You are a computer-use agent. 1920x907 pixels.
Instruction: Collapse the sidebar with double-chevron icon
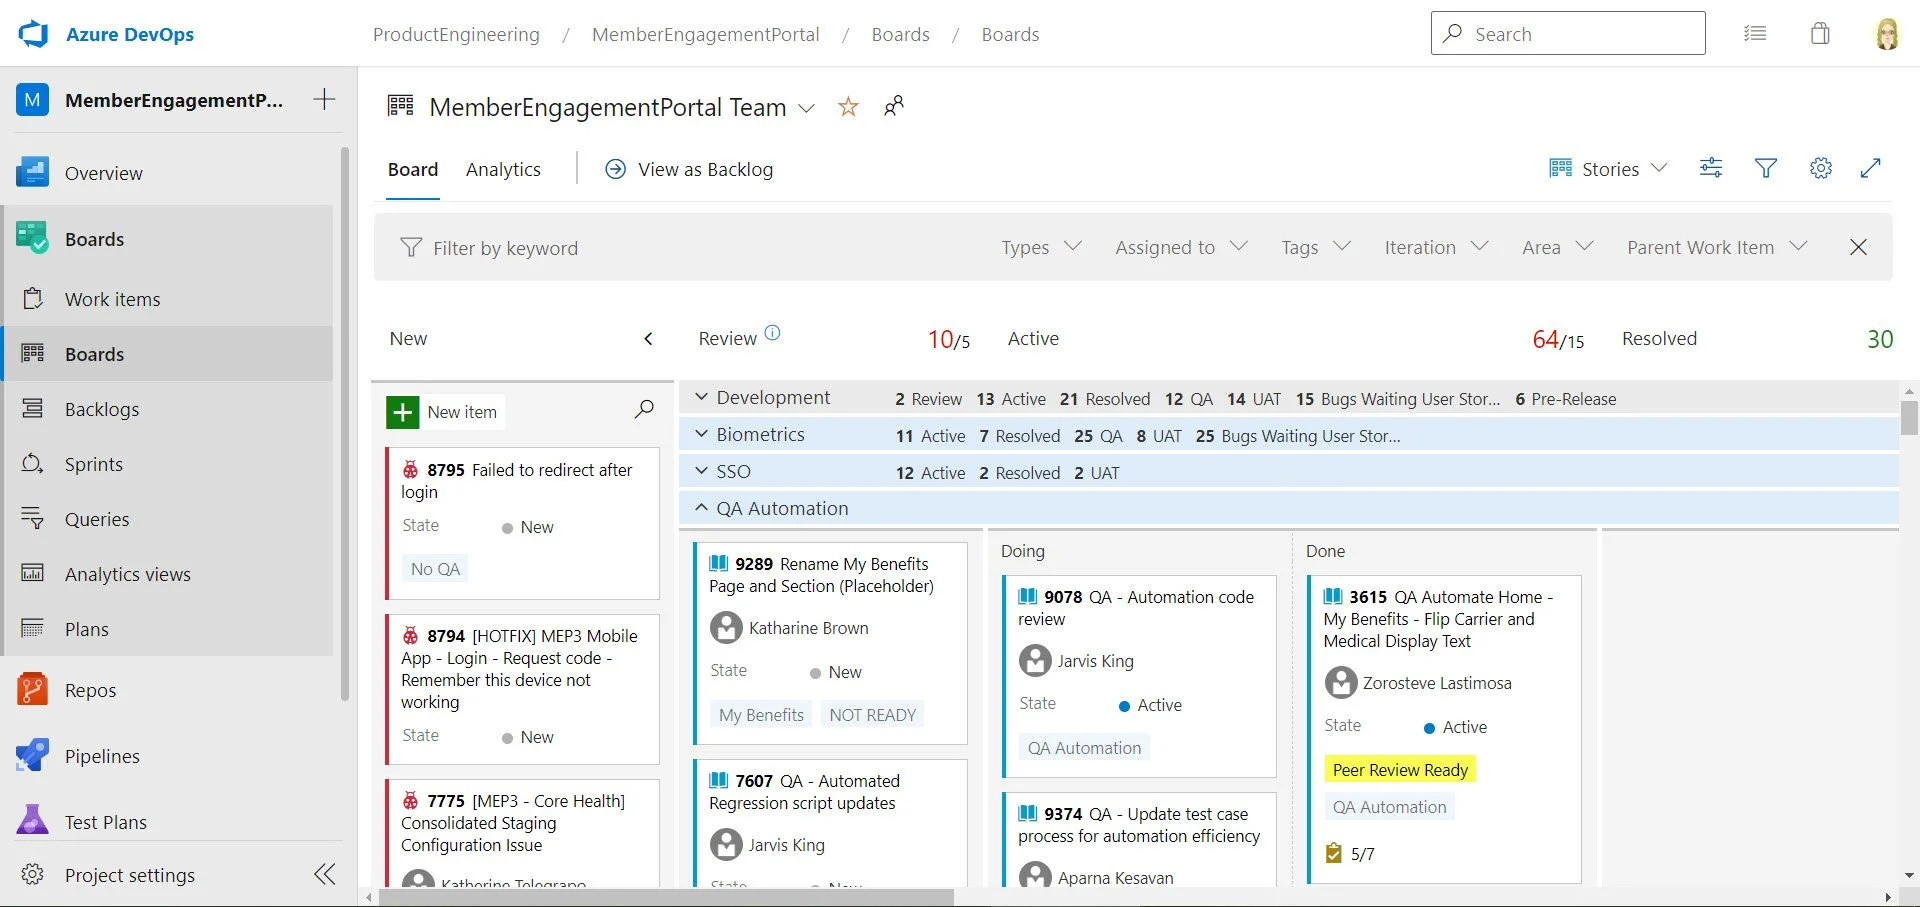[324, 875]
